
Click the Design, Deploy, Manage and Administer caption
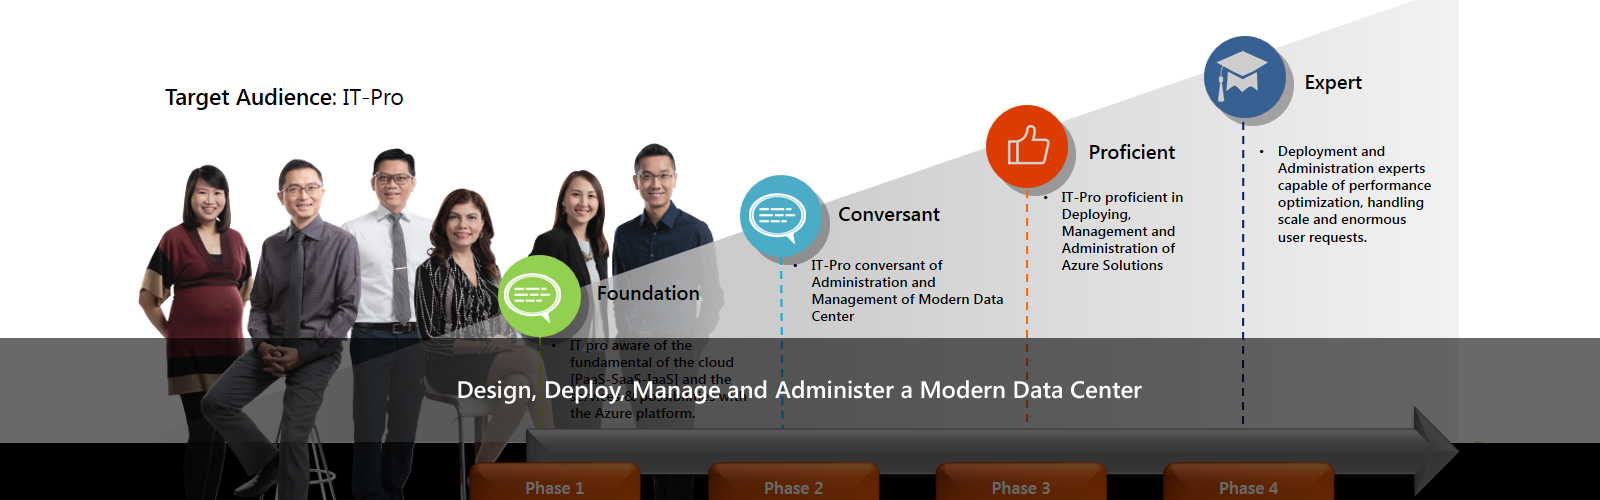[x=799, y=390]
